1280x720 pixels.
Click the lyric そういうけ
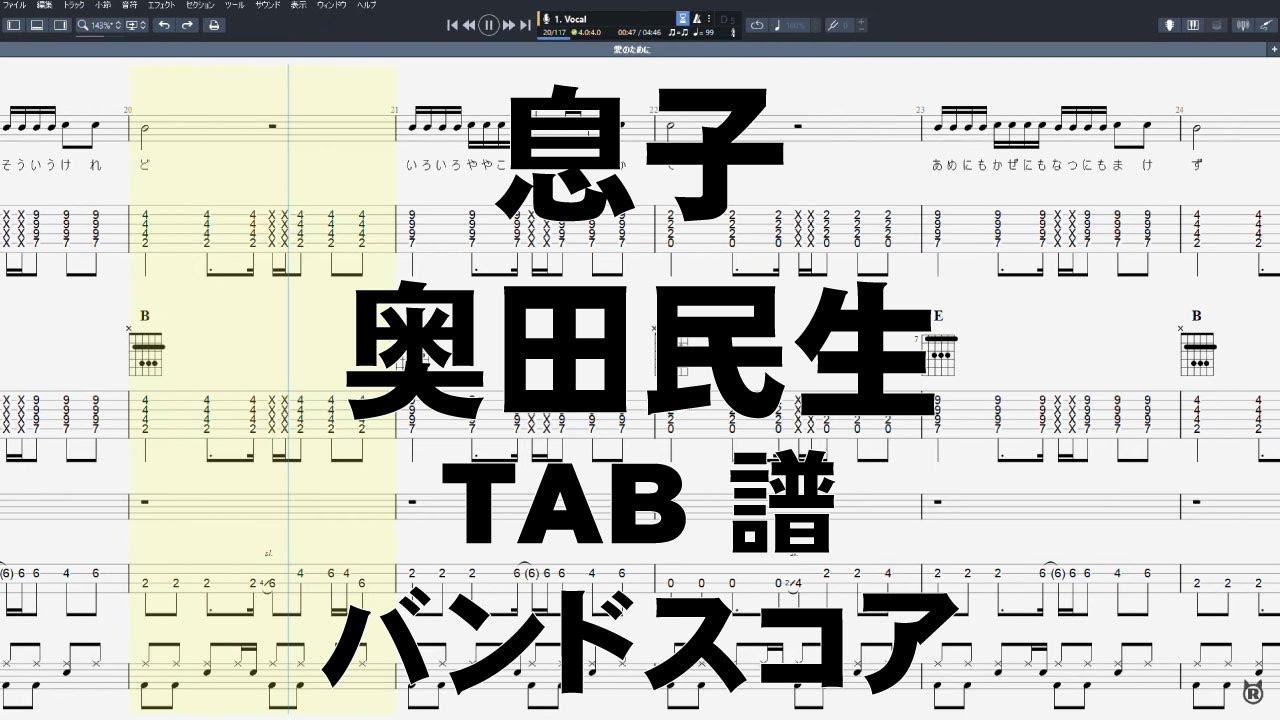[x=36, y=165]
